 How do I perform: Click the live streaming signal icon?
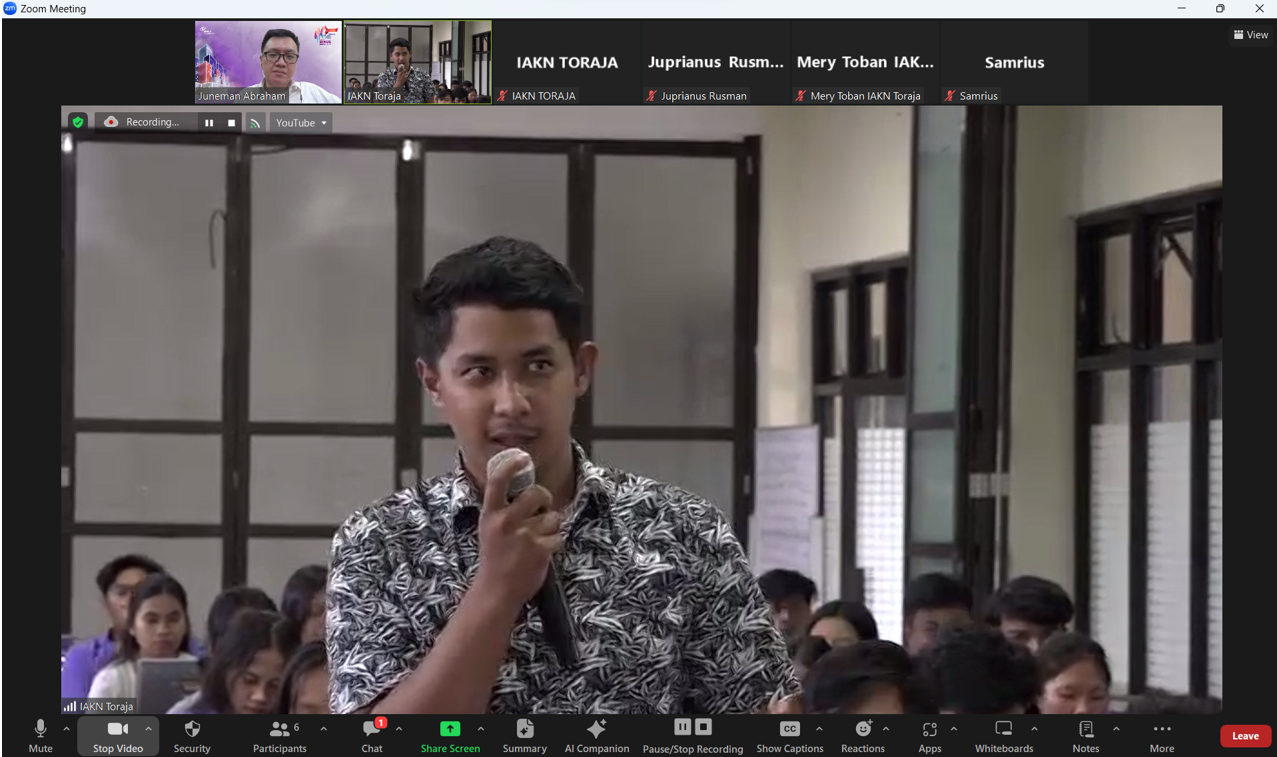[x=255, y=123]
